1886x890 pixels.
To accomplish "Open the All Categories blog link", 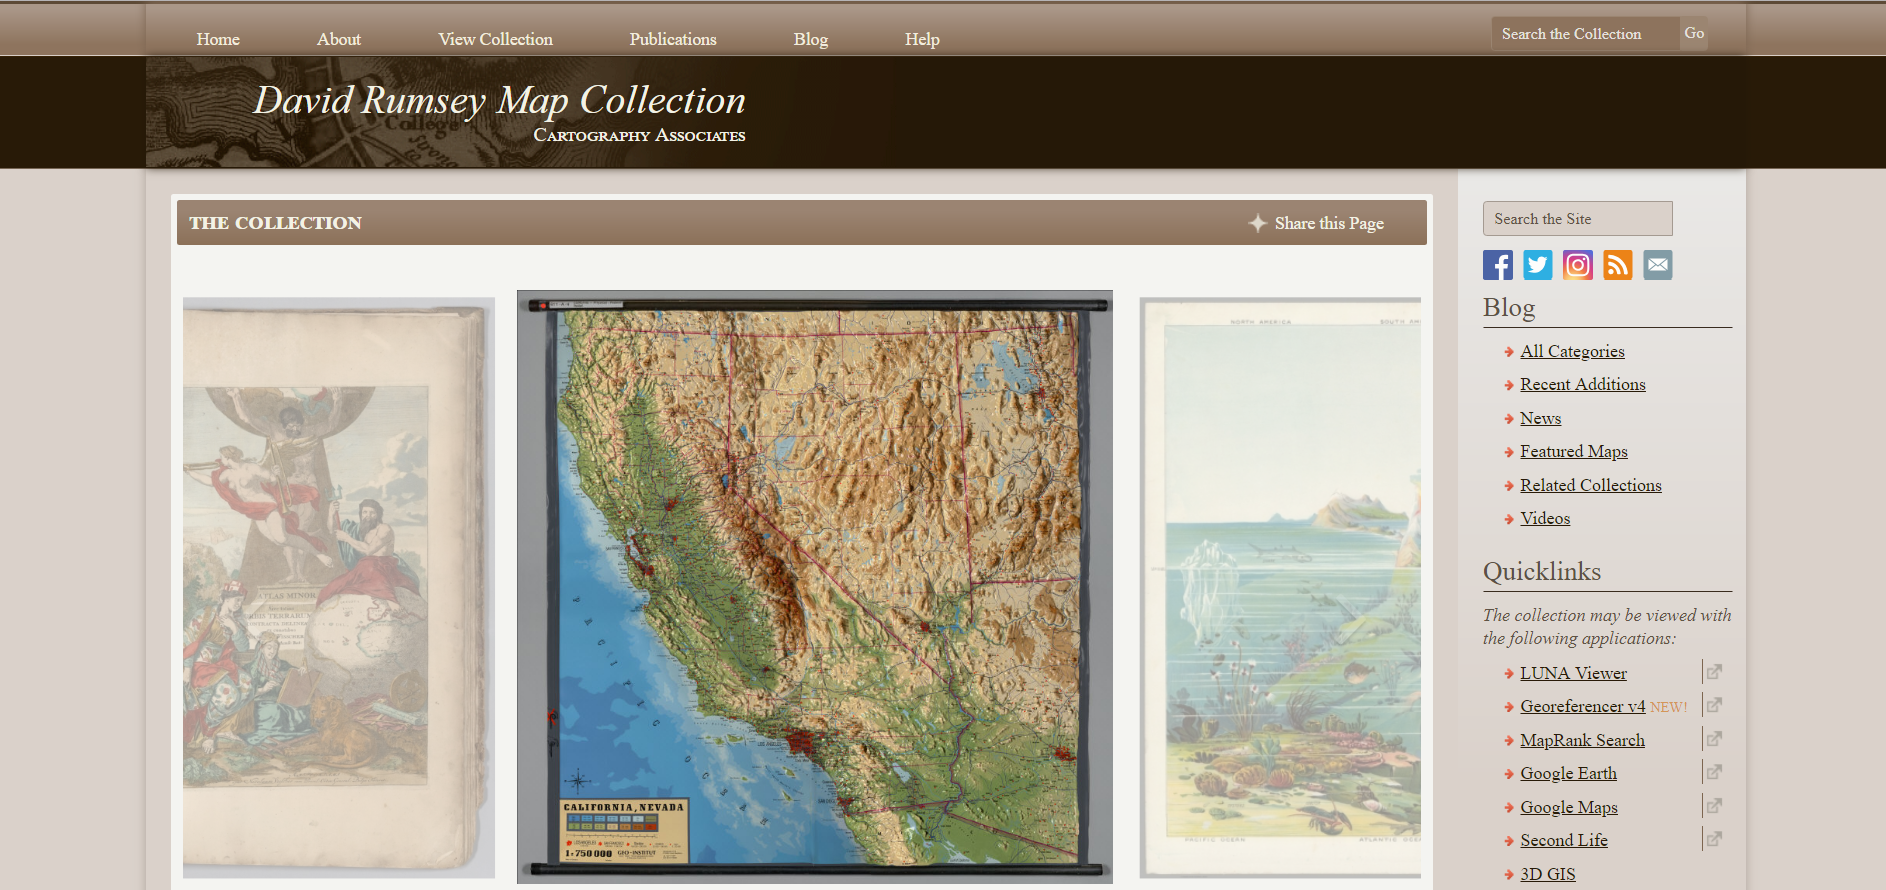I will click(x=1572, y=351).
